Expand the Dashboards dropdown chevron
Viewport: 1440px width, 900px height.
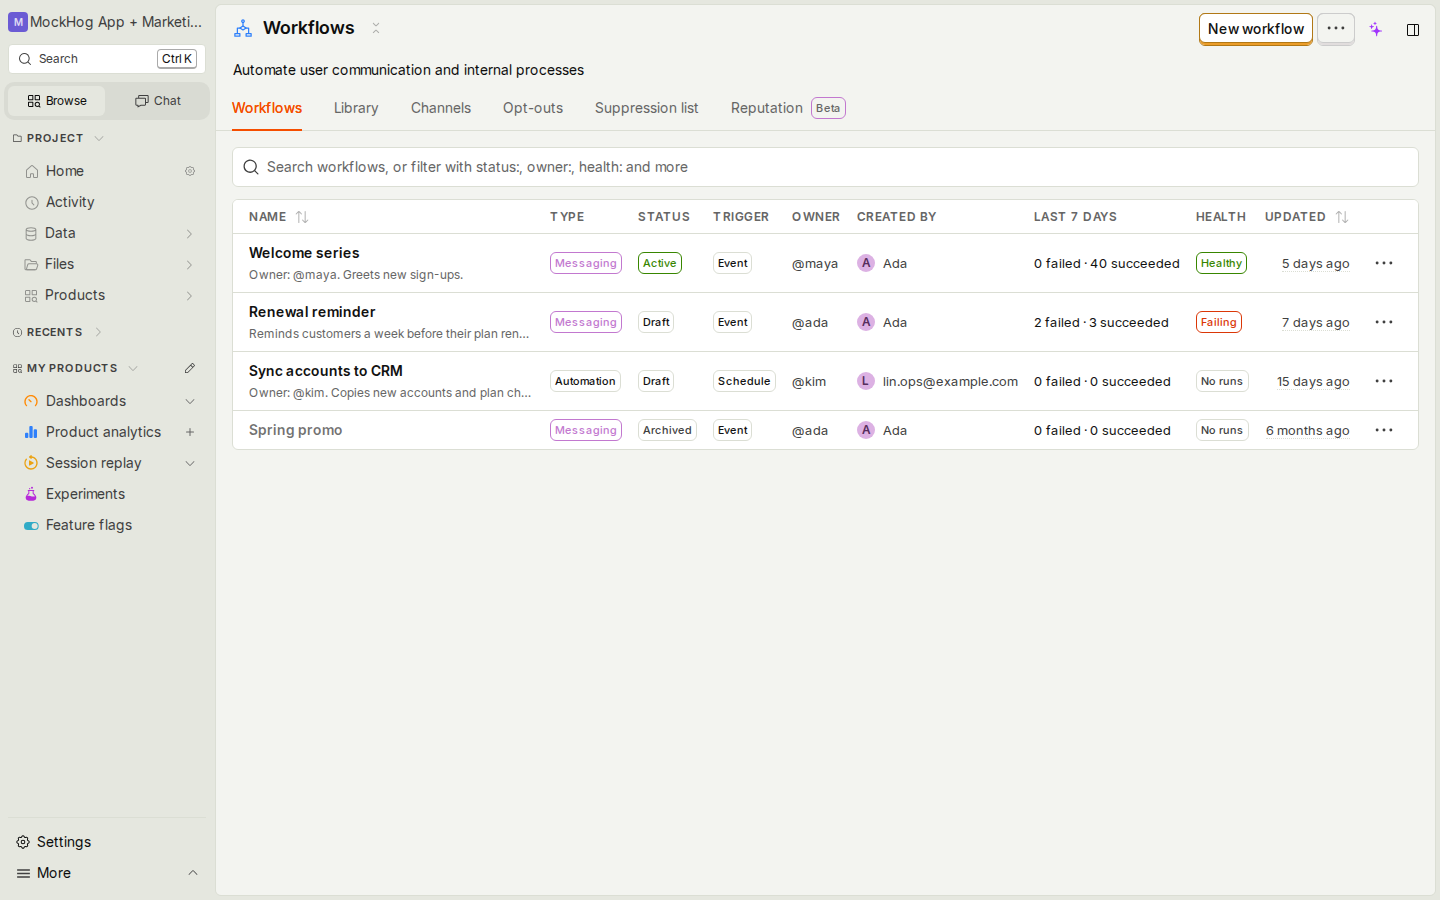click(x=190, y=401)
